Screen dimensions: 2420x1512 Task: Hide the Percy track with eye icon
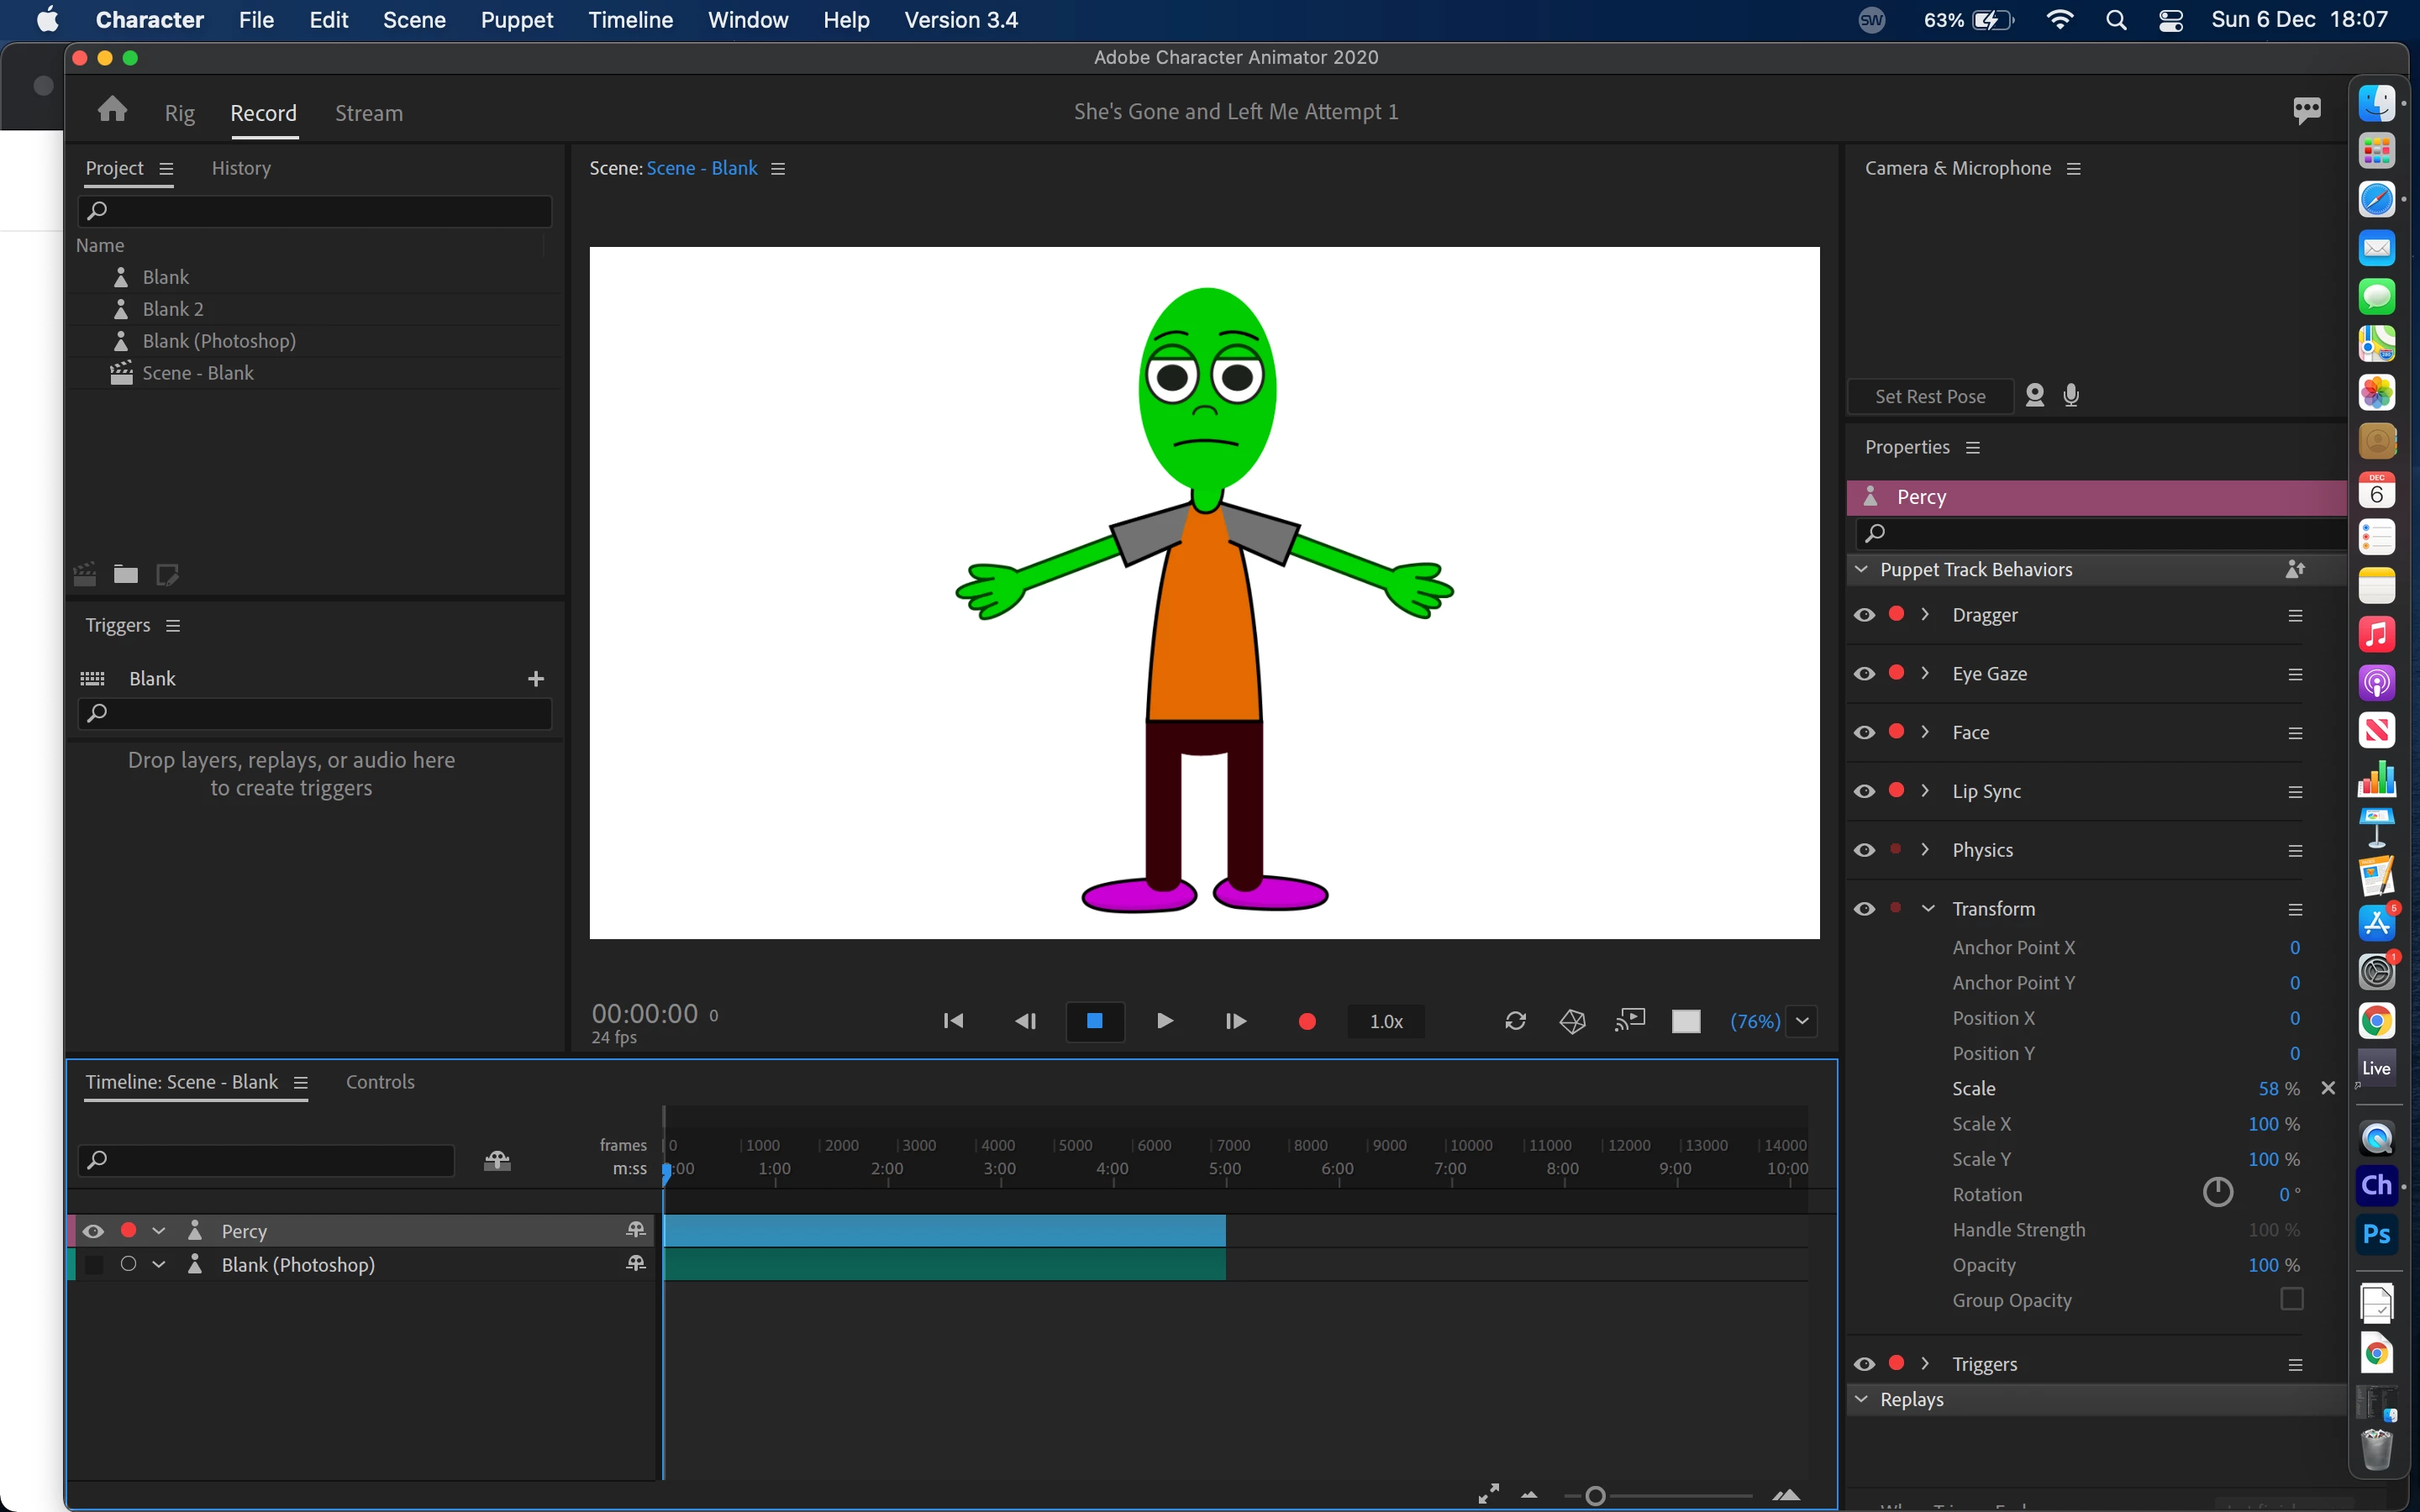pos(93,1231)
